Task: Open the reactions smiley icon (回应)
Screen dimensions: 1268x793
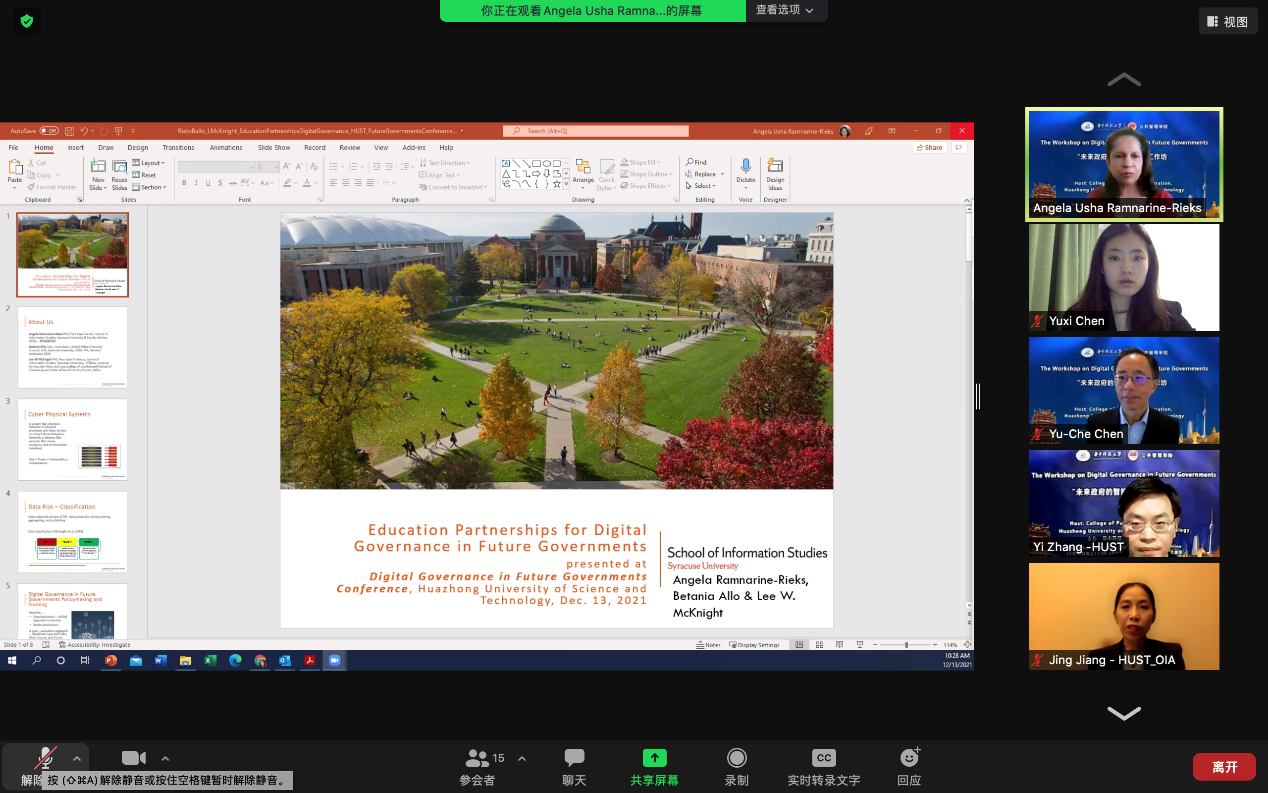Action: click(x=909, y=758)
